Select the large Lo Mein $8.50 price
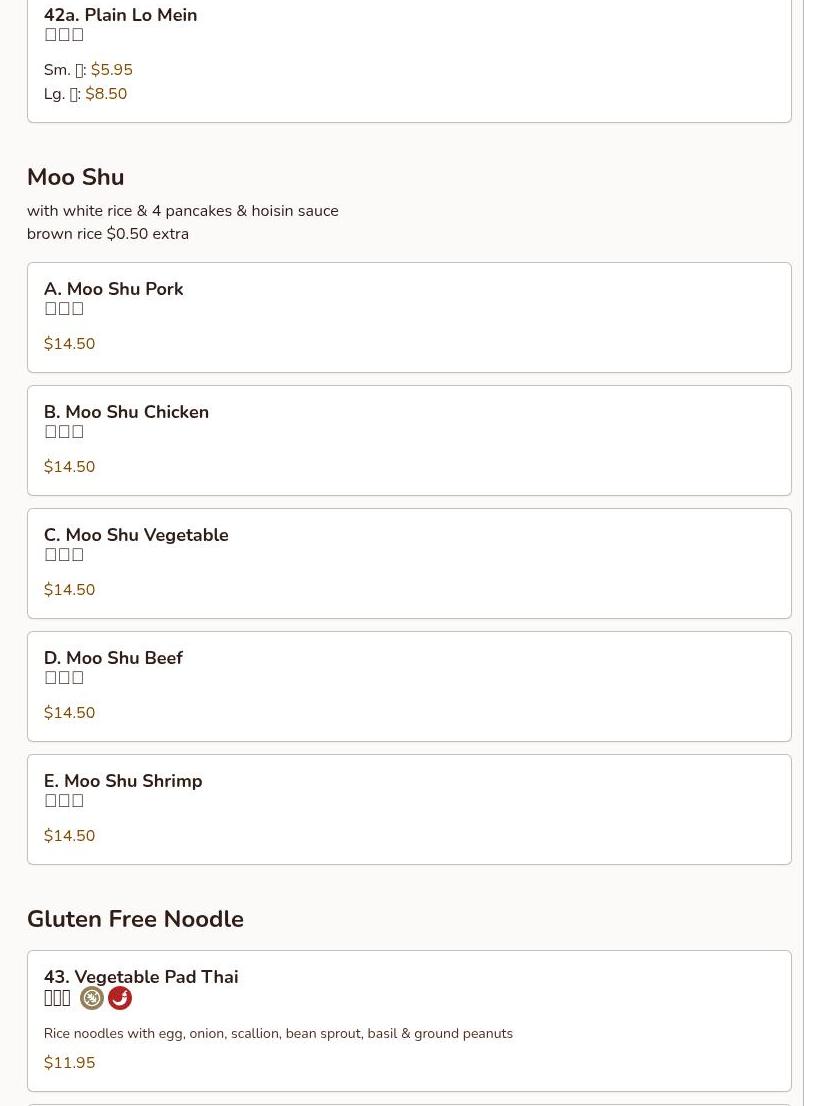This screenshot has width=824, height=1106. (106, 94)
